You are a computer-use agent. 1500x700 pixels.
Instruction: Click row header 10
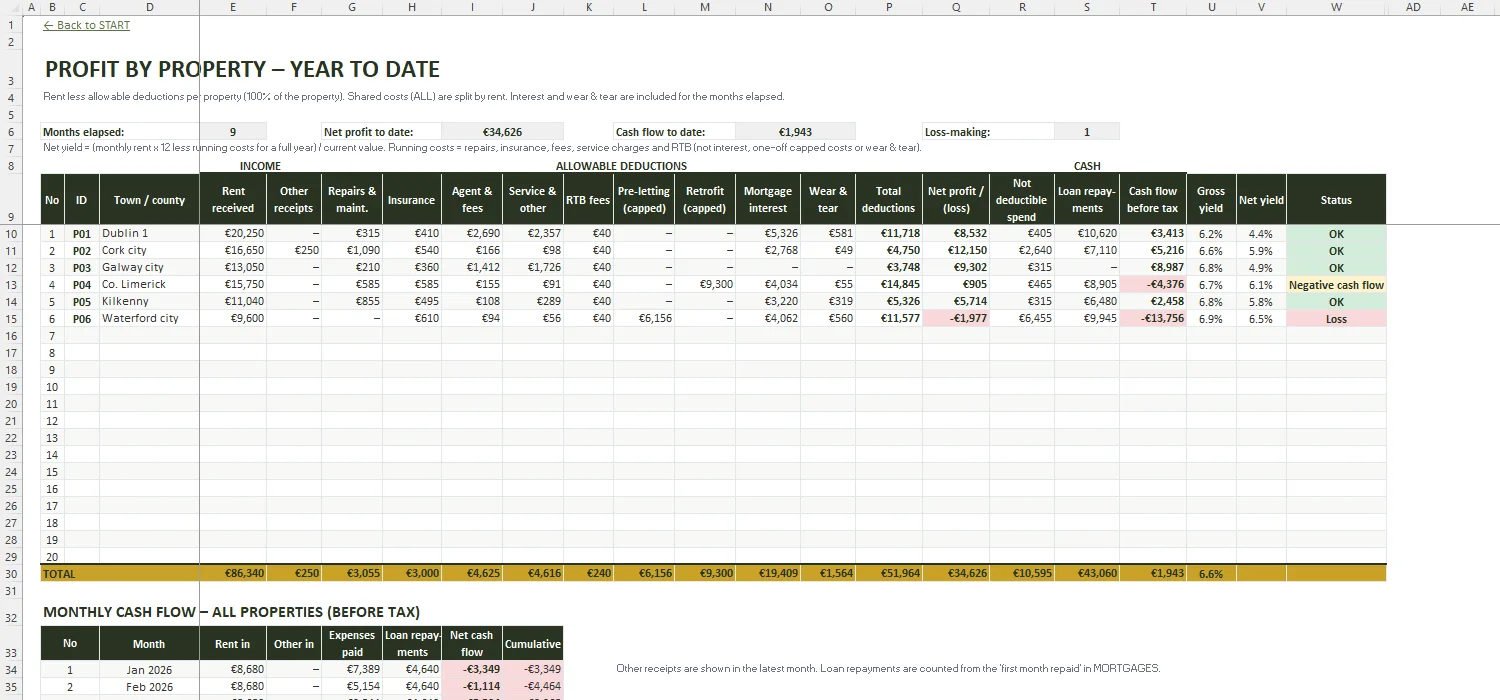(11, 233)
